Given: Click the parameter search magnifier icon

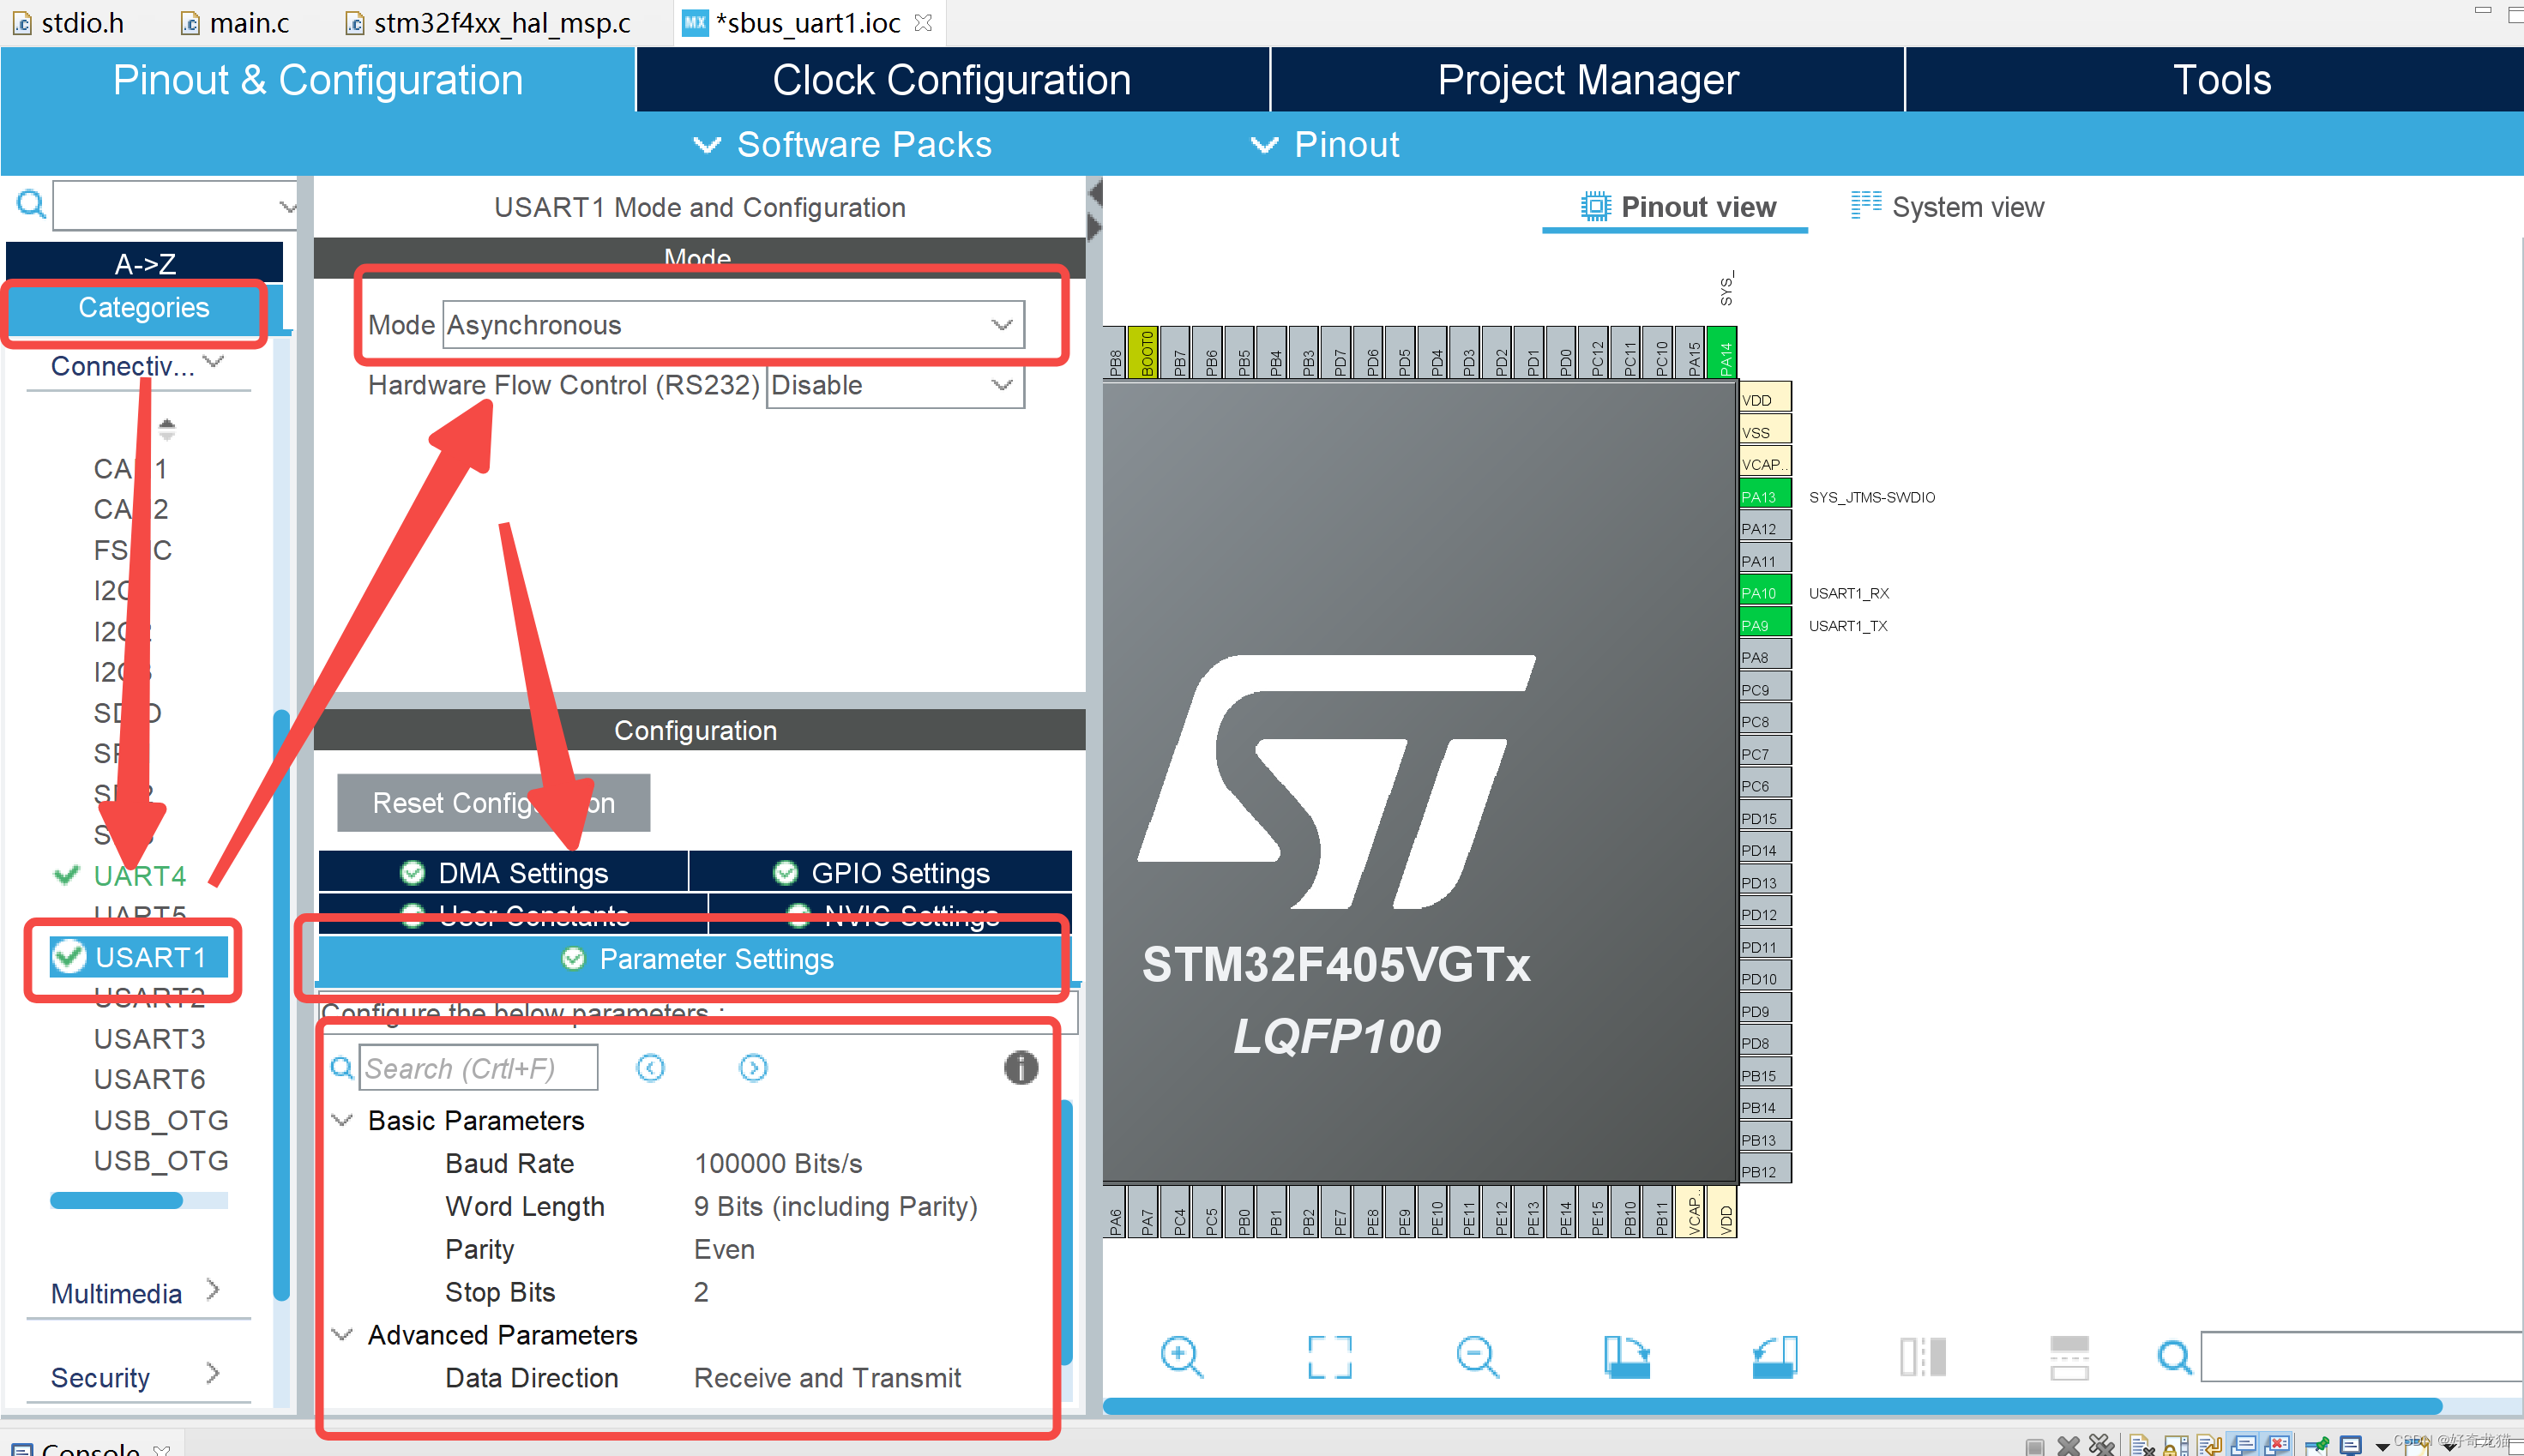Looking at the screenshot, I should click(342, 1068).
